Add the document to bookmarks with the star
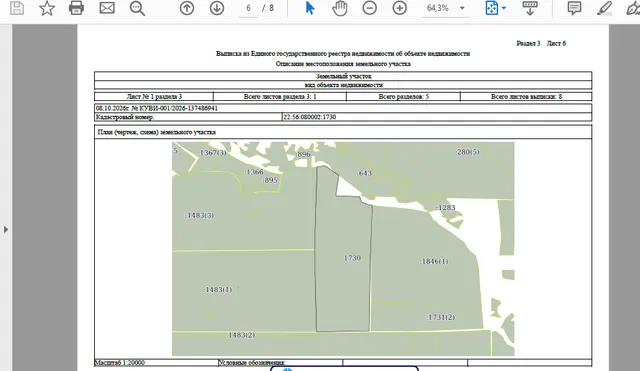Screen dimensions: 640x371 click(47, 8)
